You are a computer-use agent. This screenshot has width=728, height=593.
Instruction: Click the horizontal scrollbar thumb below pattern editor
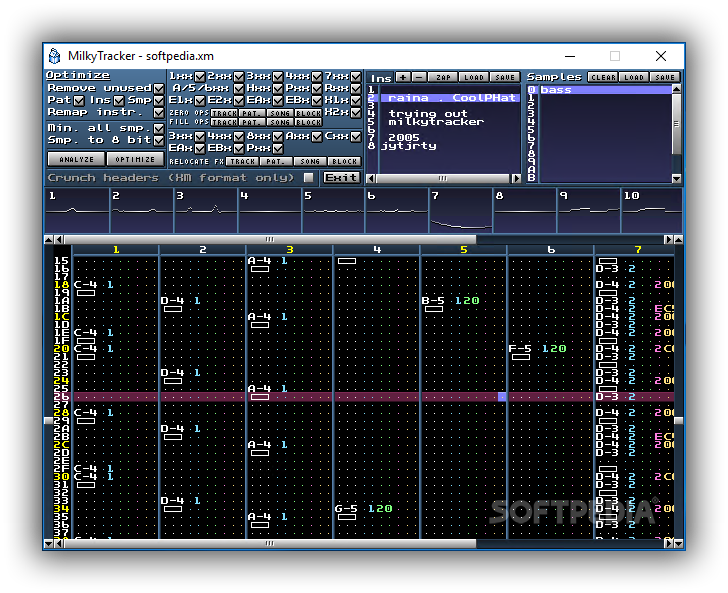click(270, 543)
